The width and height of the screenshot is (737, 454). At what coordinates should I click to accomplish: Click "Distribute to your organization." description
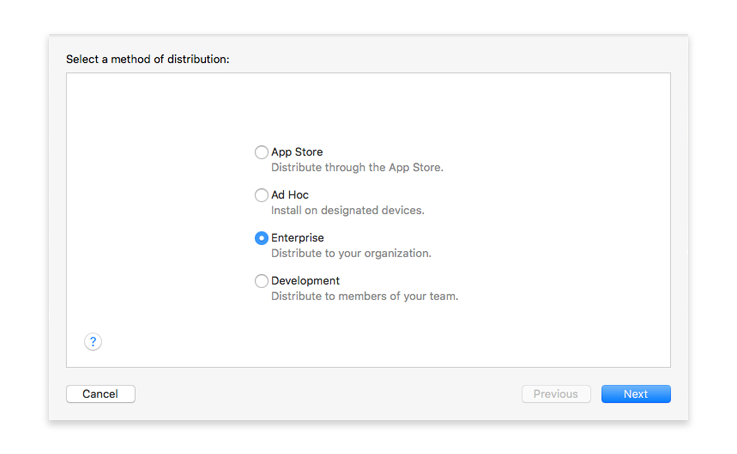351,253
